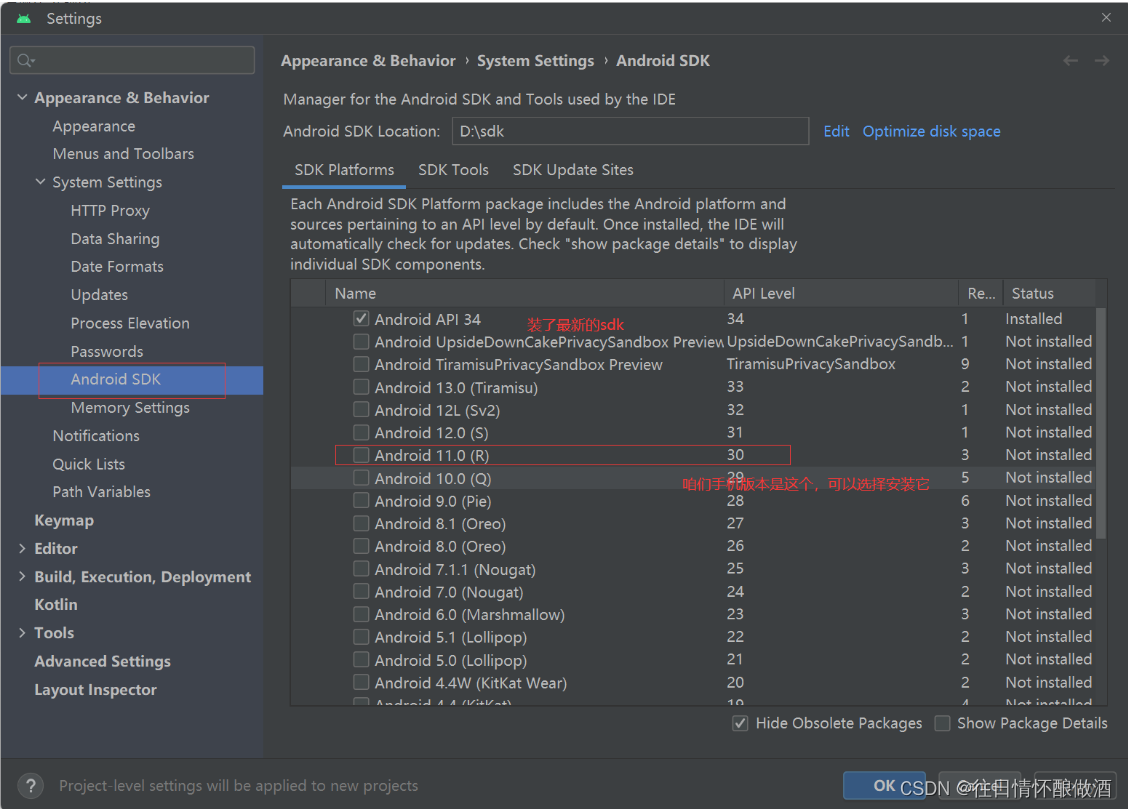Check Android UpsideDownCakePrivacySandbox Preview checkbox
Screen dimensions: 1128x809
point(361,341)
